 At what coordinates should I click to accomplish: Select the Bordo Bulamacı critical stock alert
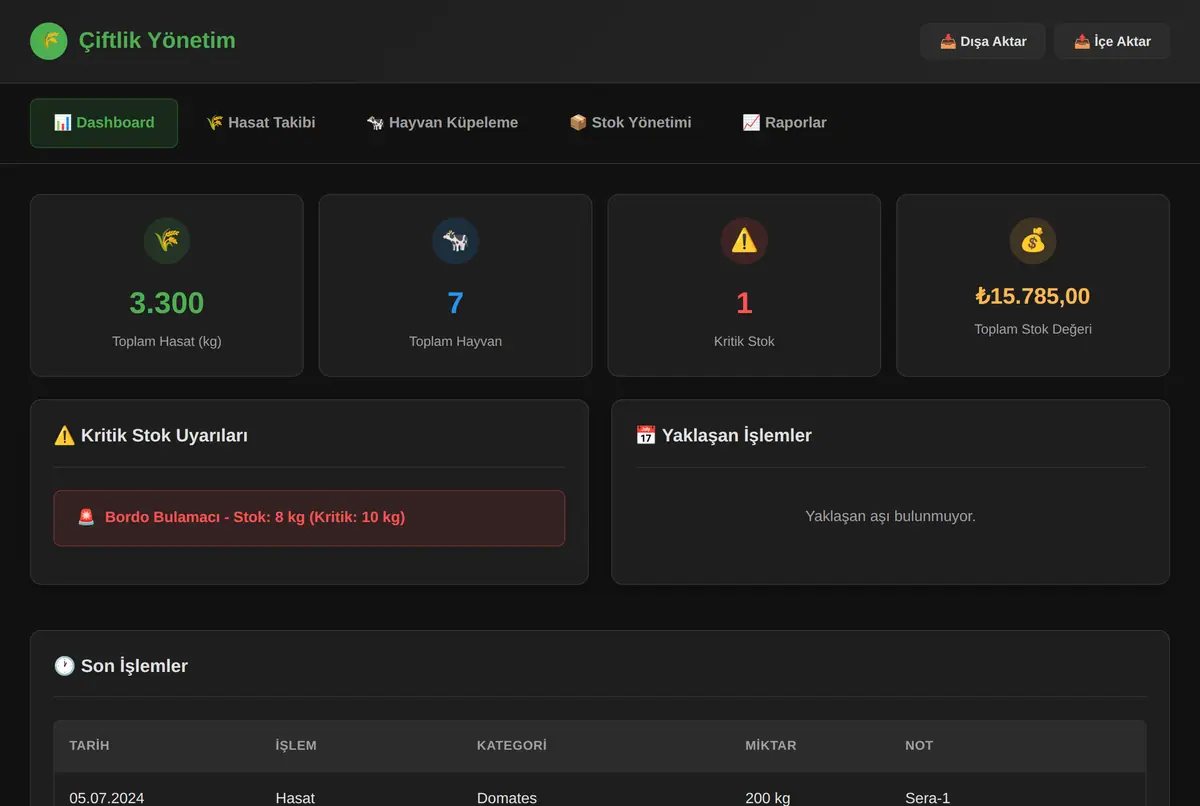coord(309,518)
